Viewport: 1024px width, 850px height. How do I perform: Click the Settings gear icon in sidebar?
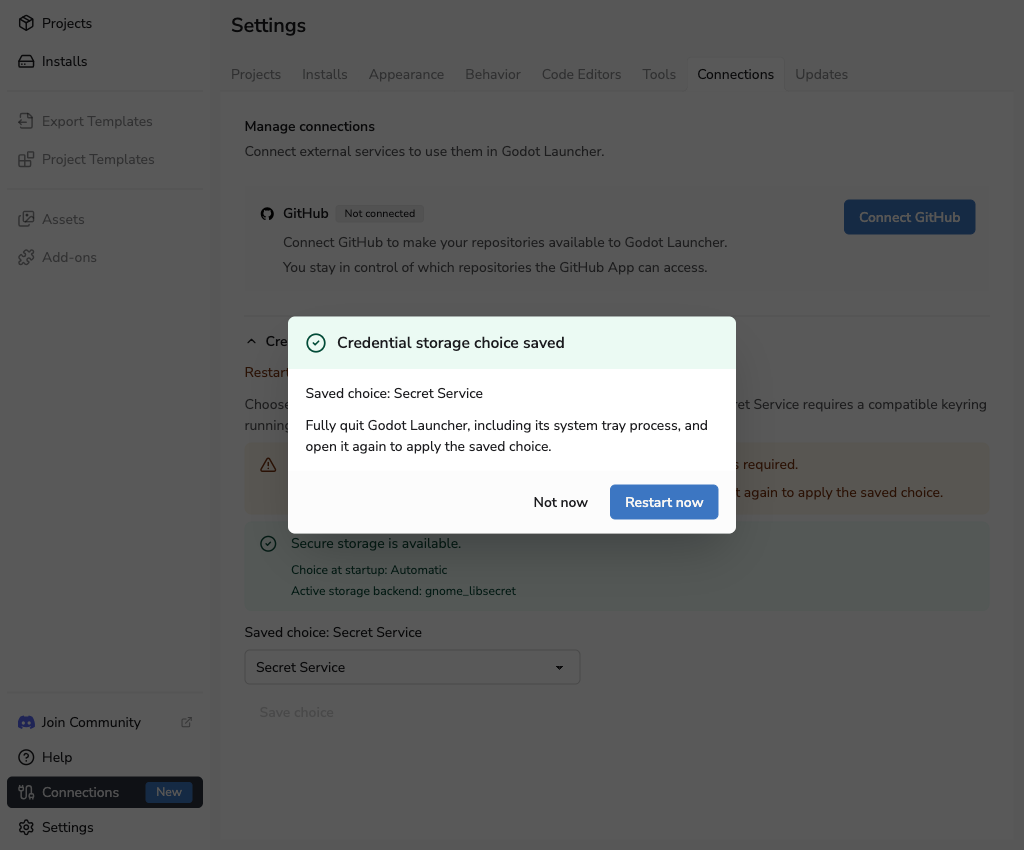point(26,827)
